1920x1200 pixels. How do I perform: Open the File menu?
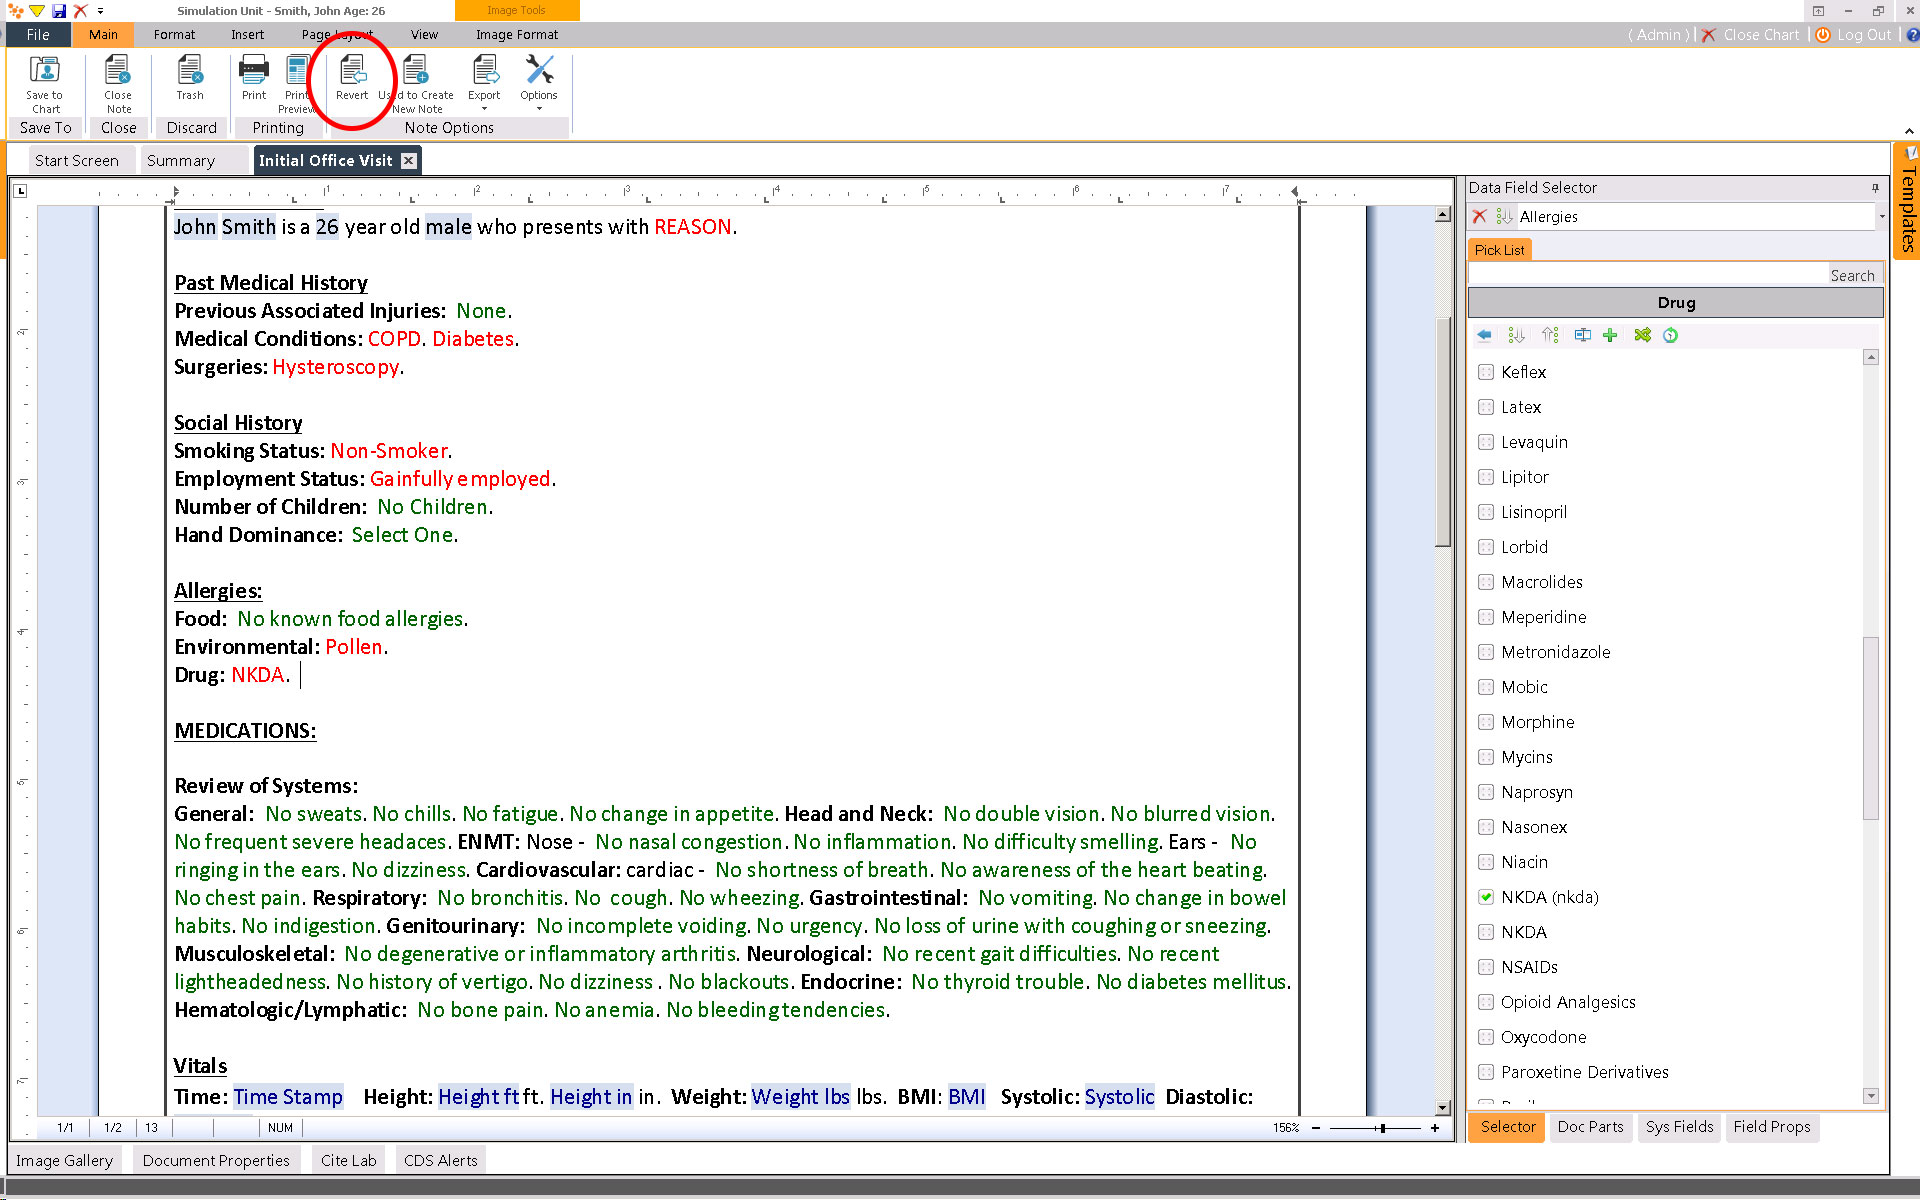point(38,34)
